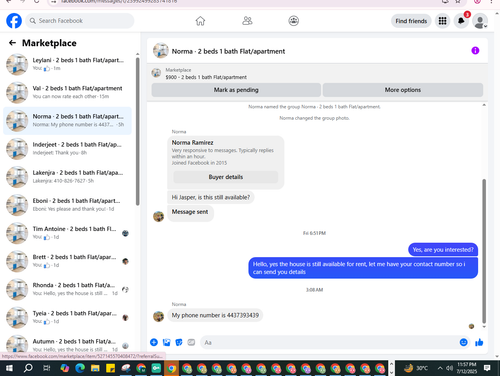The image size is (500, 376).
Task: Click Mark as pending button
Action: click(x=236, y=90)
